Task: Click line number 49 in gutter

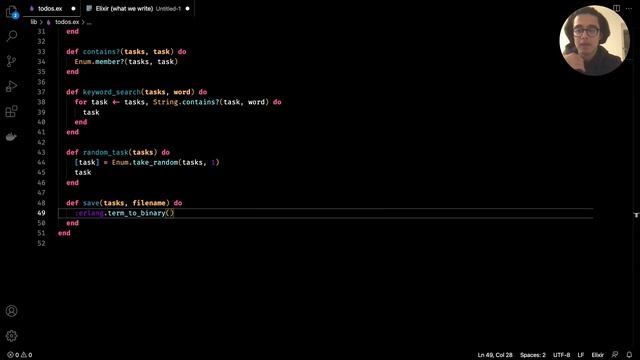Action: point(41,213)
